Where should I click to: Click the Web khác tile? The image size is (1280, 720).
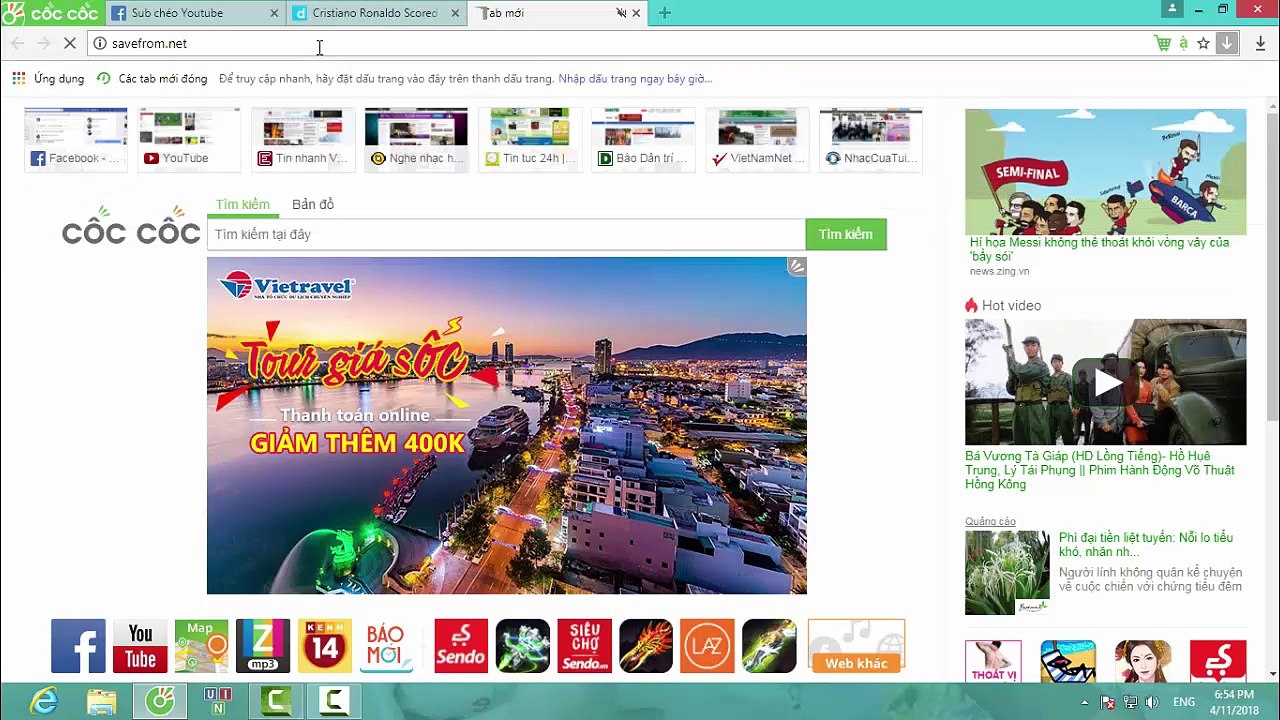(856, 646)
